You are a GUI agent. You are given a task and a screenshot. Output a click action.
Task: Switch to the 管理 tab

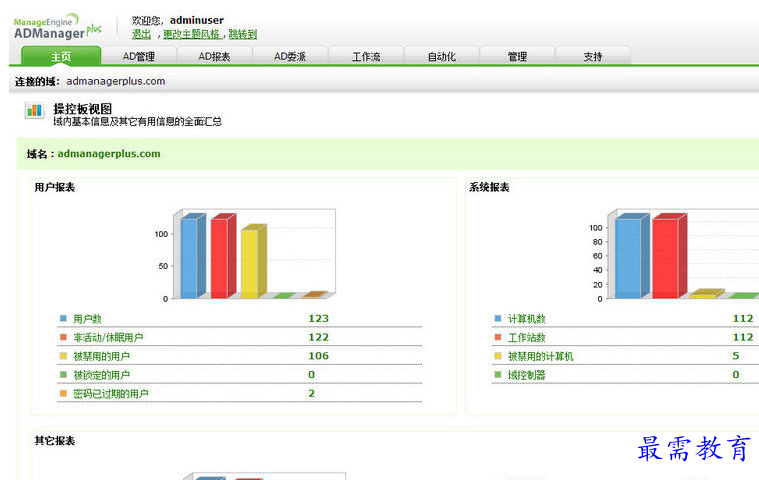click(x=517, y=57)
